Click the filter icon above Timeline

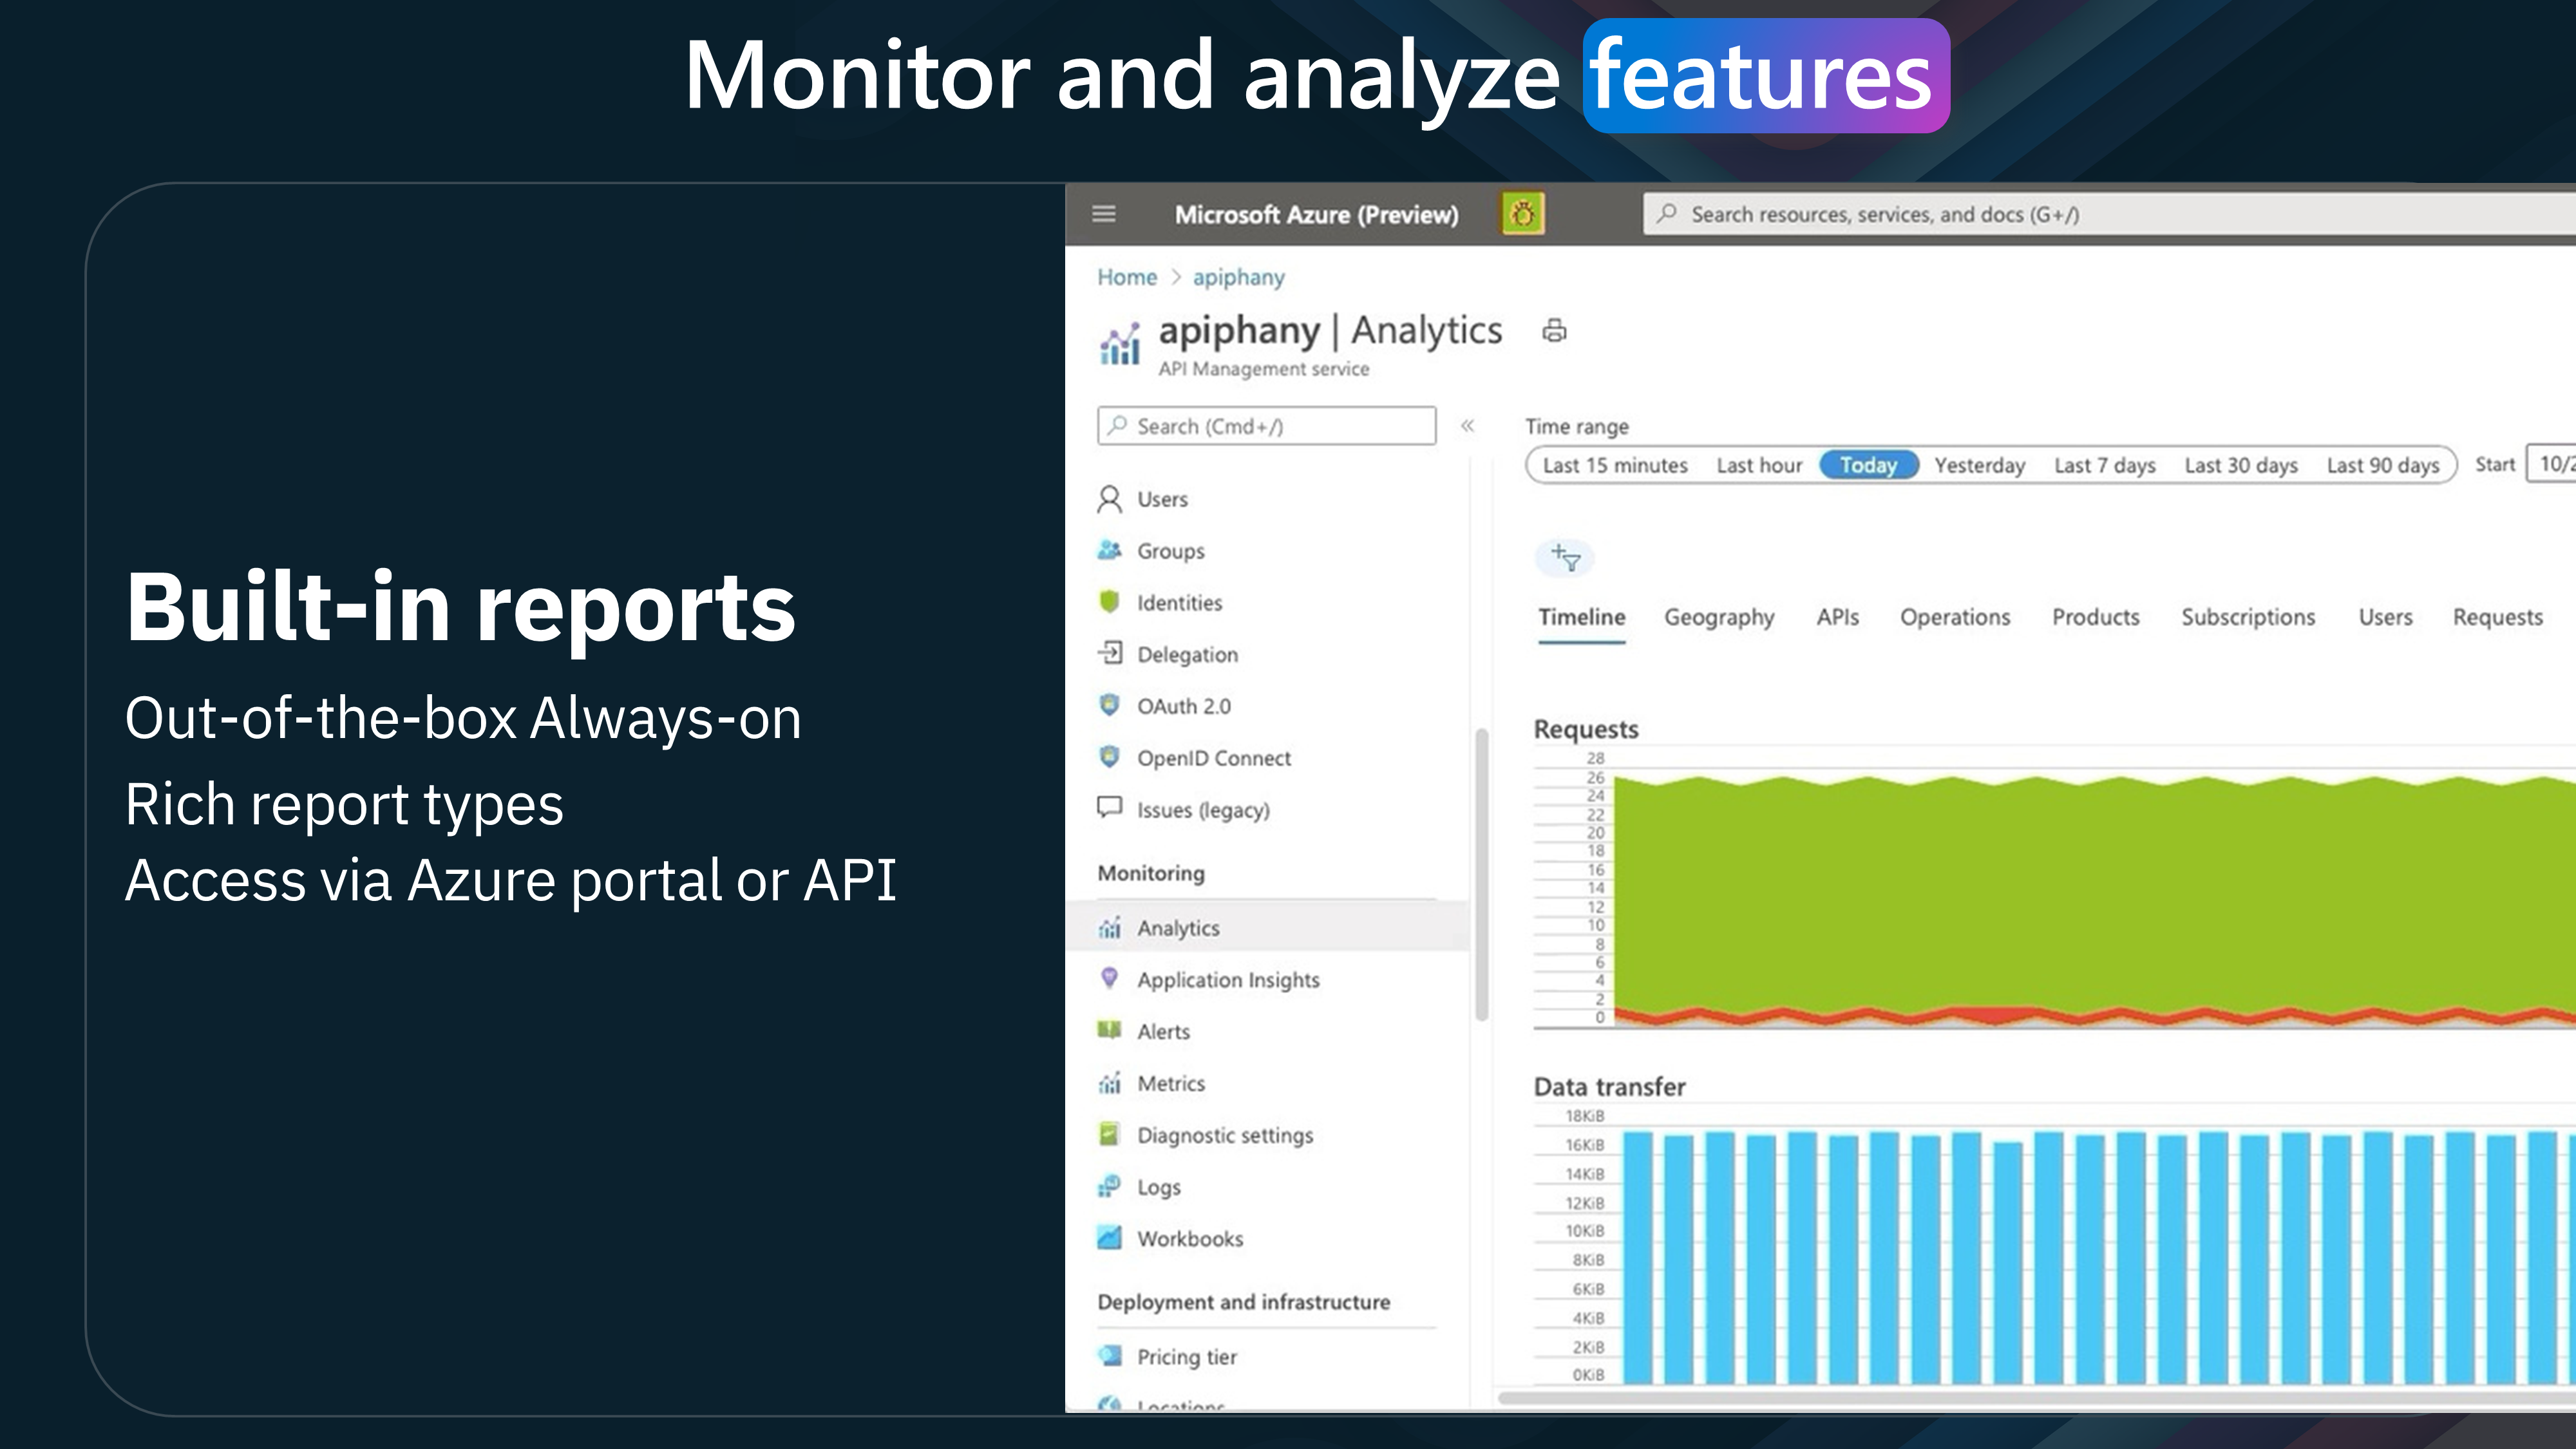pyautogui.click(x=1564, y=557)
